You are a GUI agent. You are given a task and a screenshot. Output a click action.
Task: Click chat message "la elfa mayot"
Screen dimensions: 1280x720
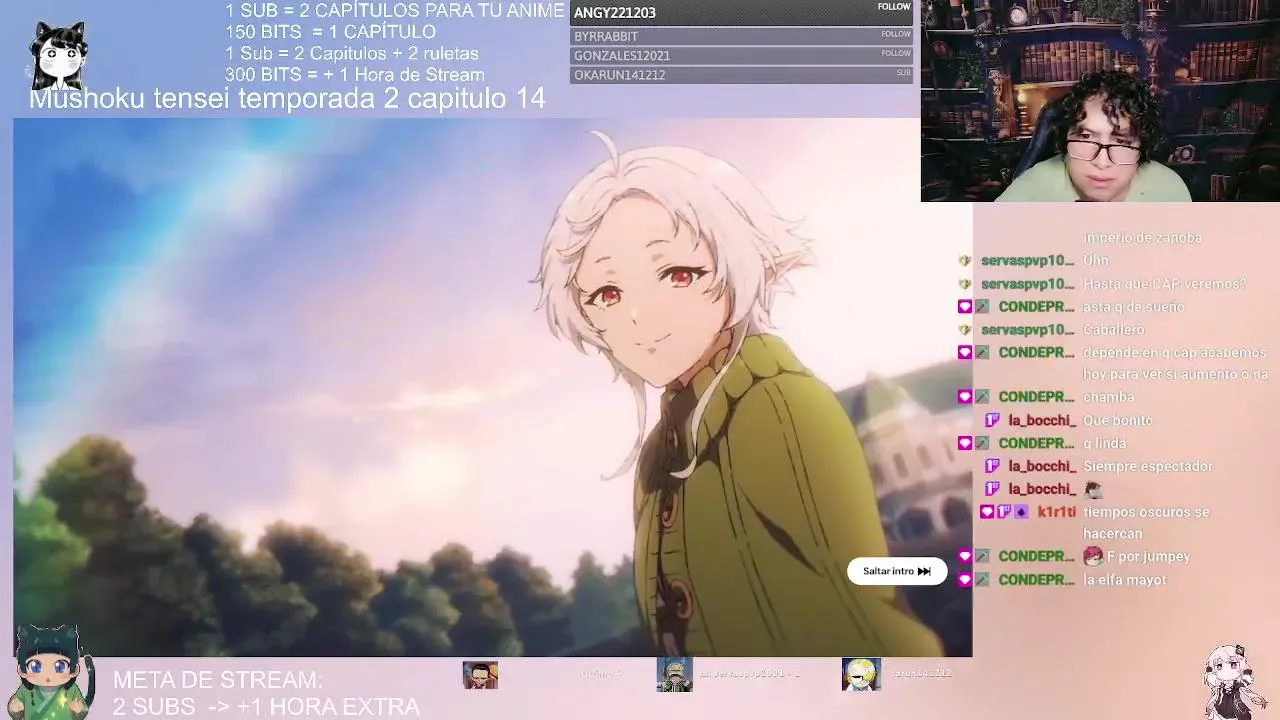tap(1125, 580)
